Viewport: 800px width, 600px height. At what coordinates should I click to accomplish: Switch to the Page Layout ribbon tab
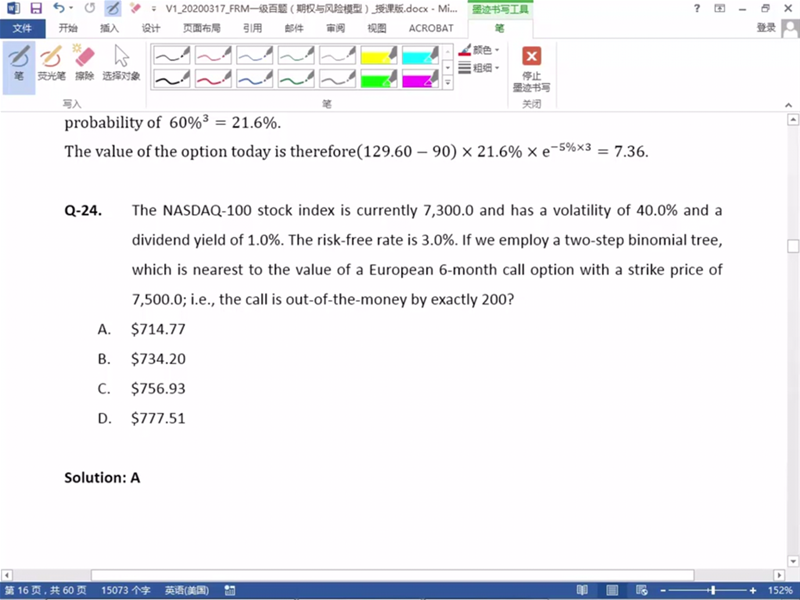click(x=202, y=29)
